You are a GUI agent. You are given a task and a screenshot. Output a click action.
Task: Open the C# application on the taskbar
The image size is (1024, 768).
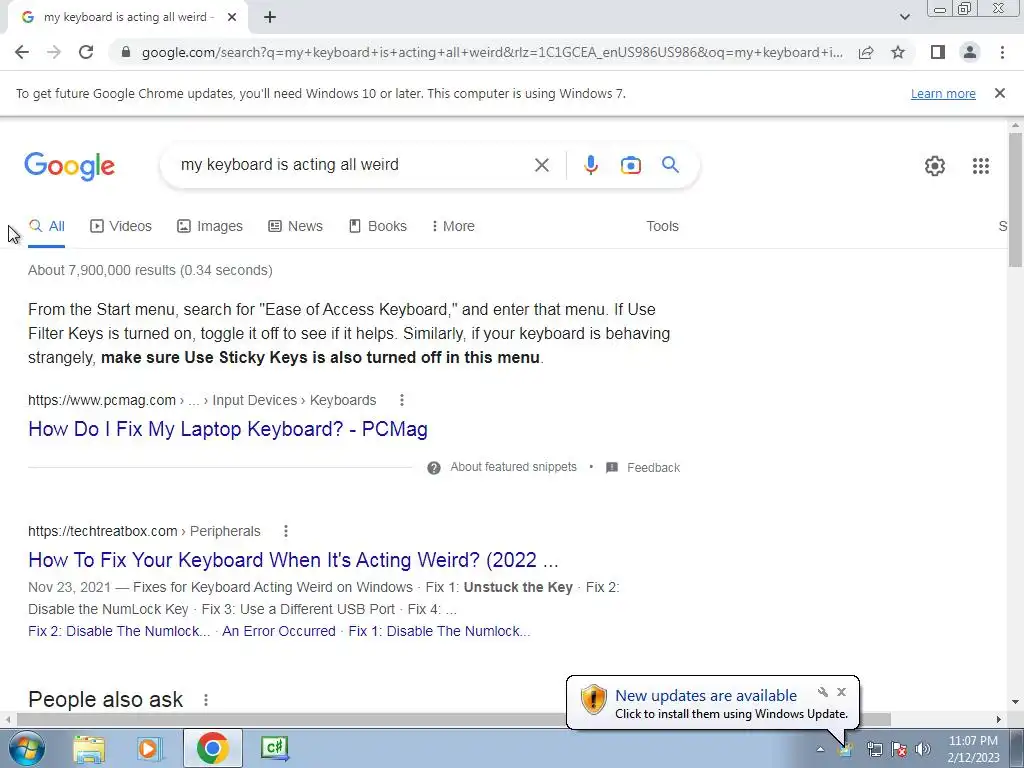tap(274, 748)
